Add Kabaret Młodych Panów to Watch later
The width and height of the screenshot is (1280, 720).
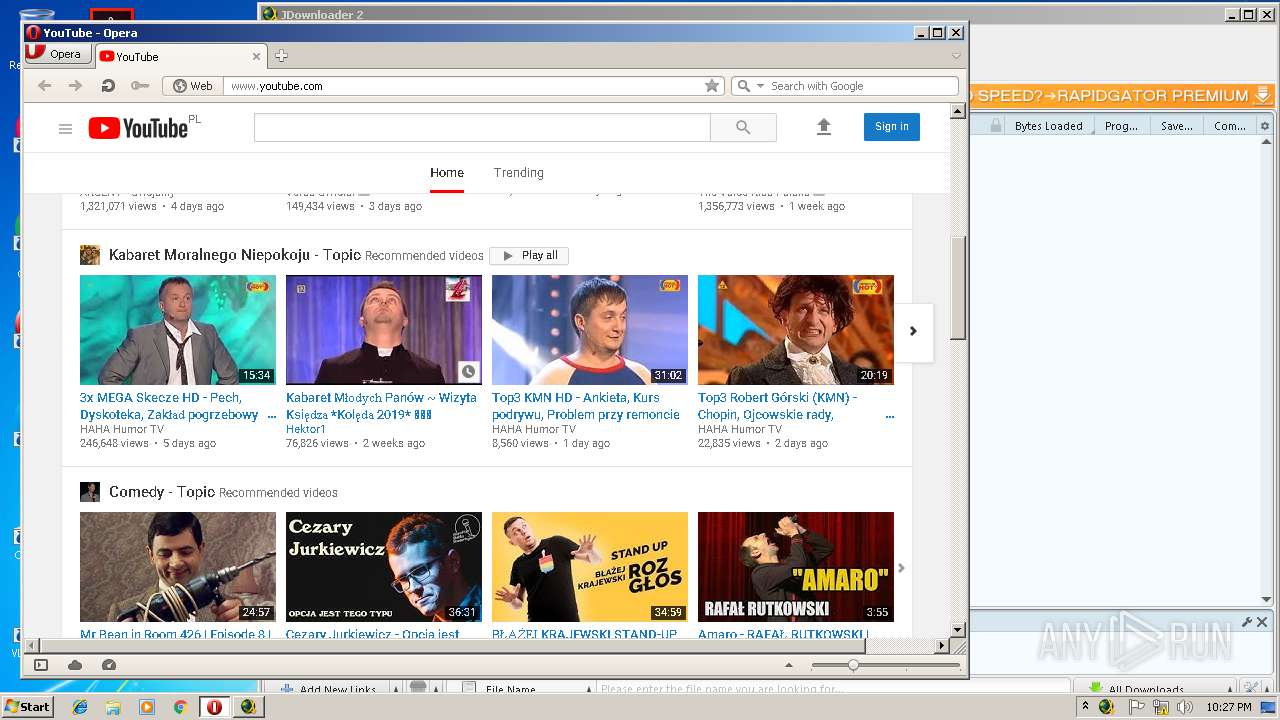click(x=468, y=372)
